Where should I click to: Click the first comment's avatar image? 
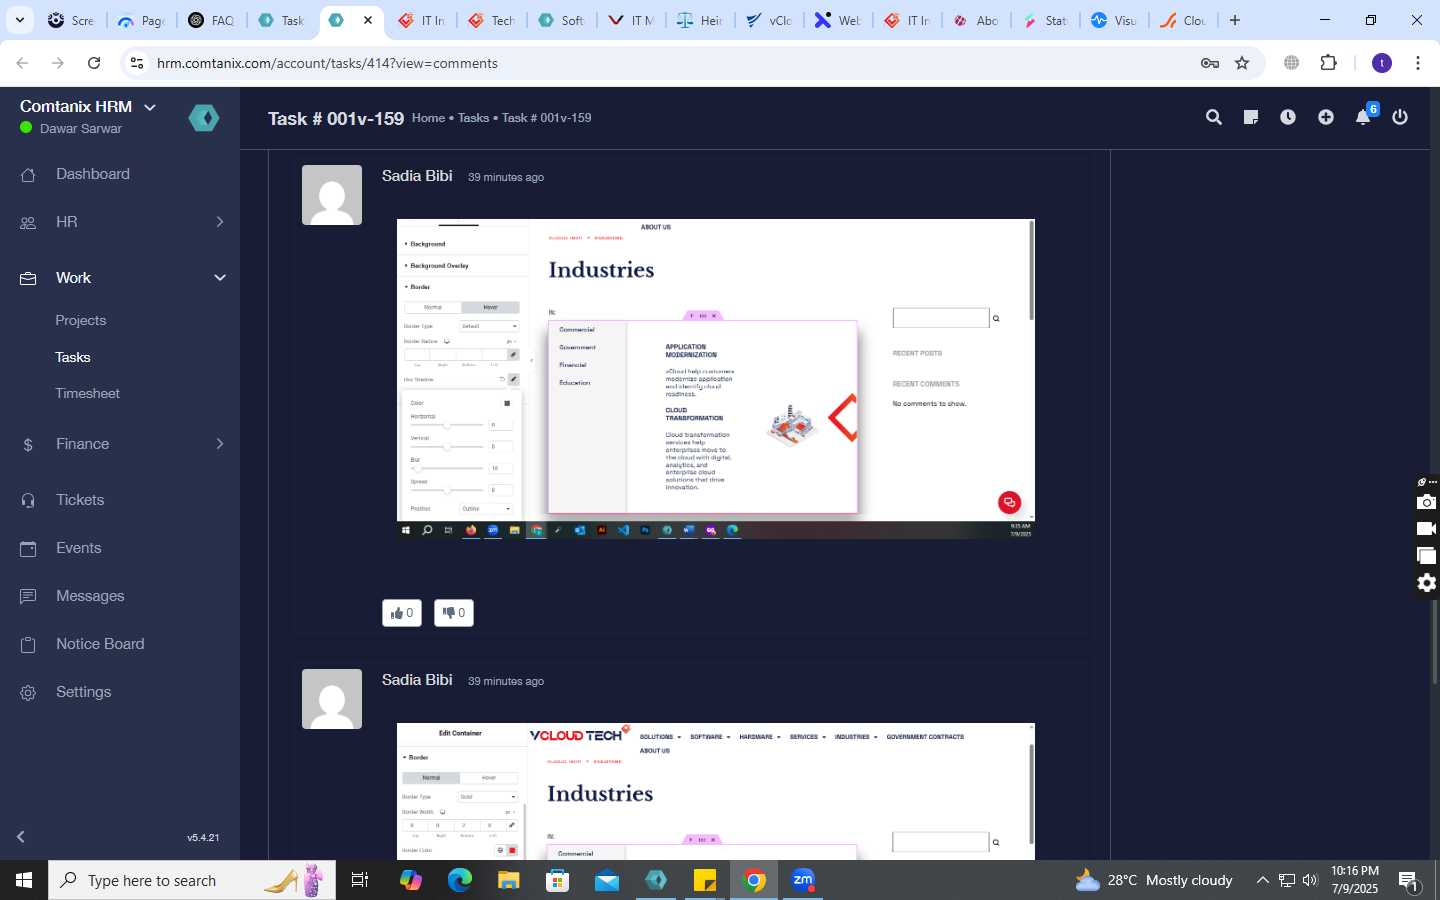332,195
